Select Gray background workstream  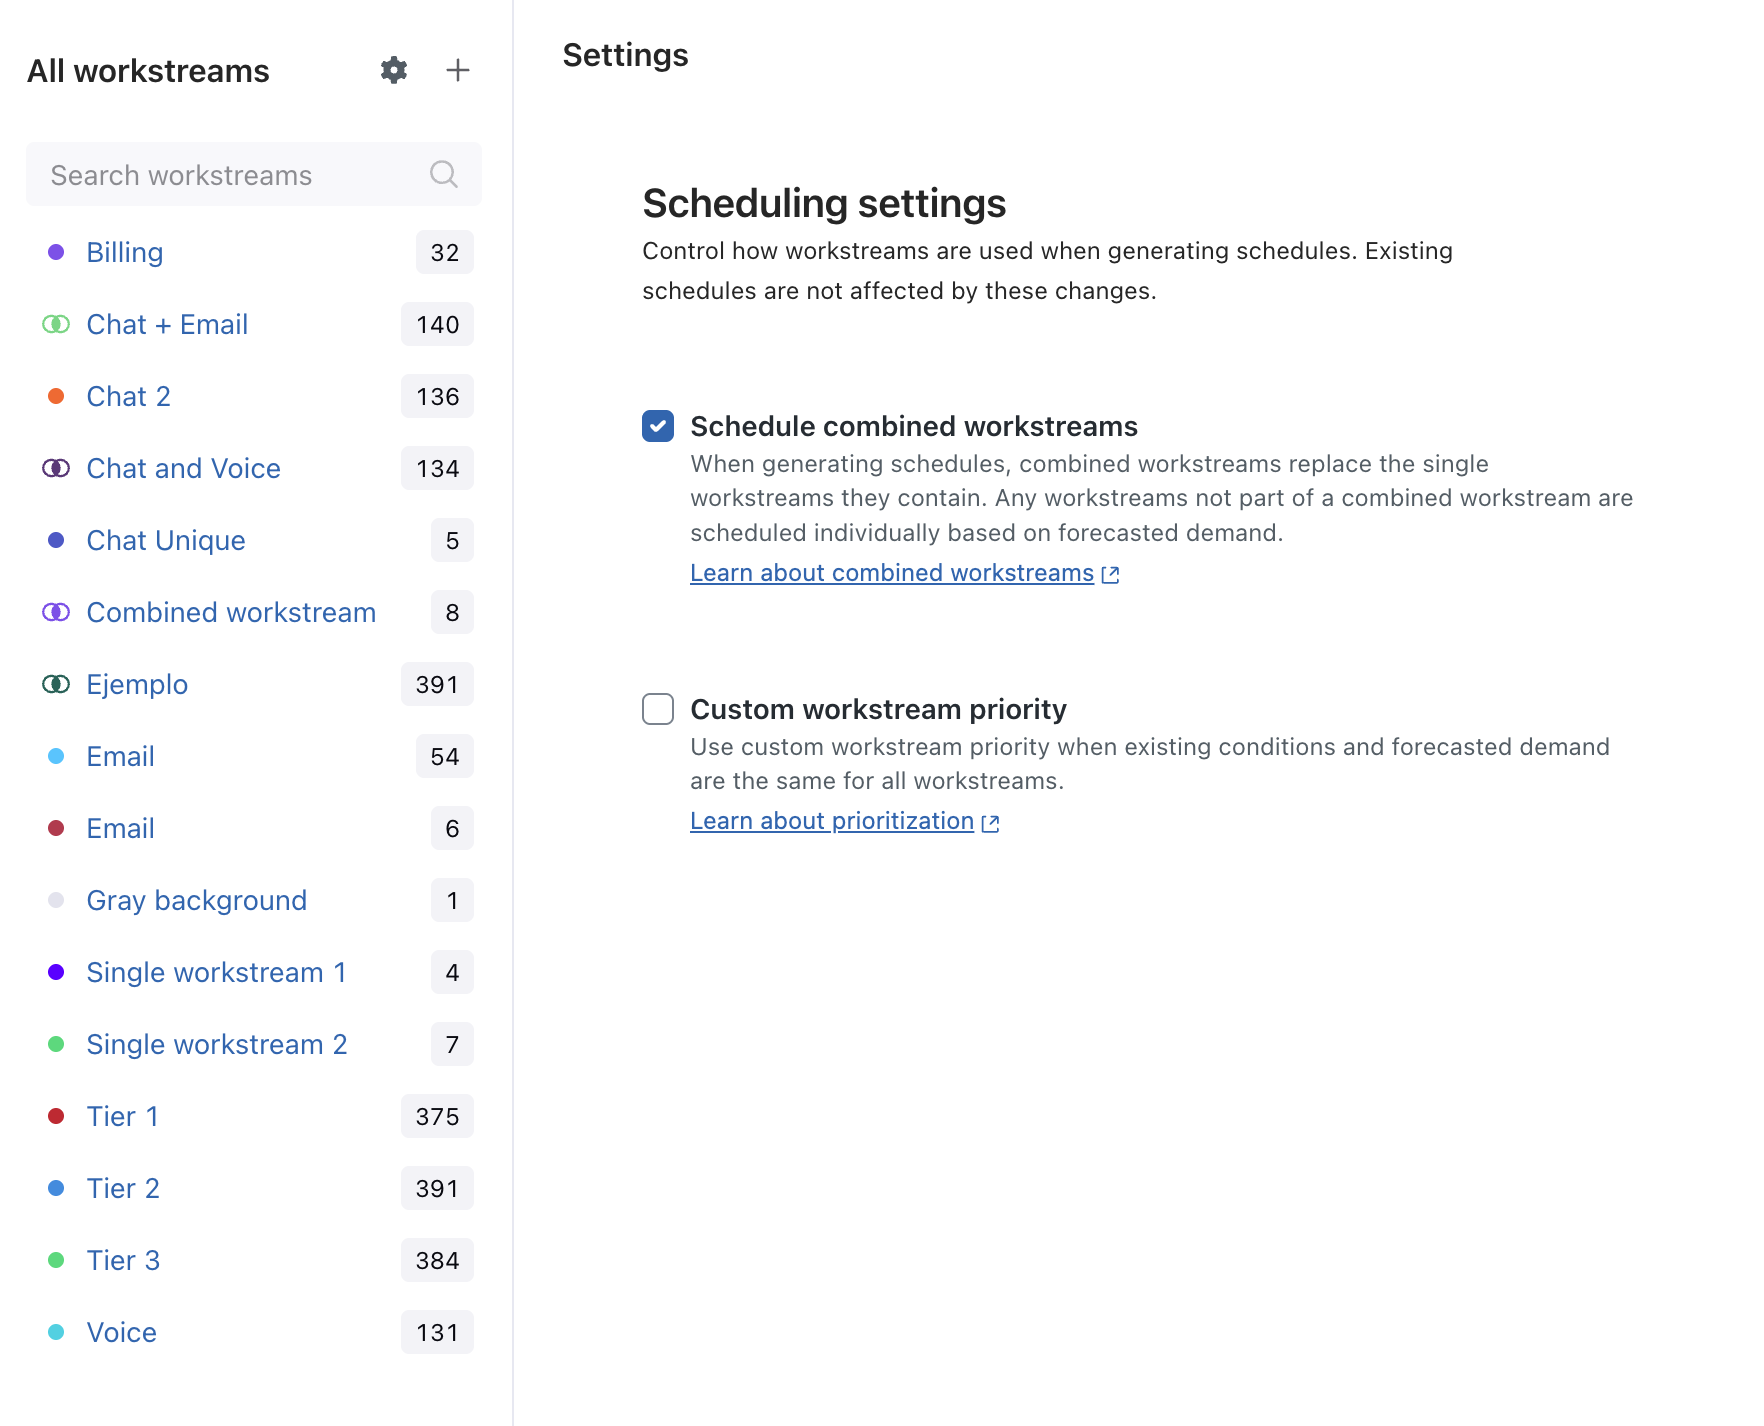(x=197, y=900)
